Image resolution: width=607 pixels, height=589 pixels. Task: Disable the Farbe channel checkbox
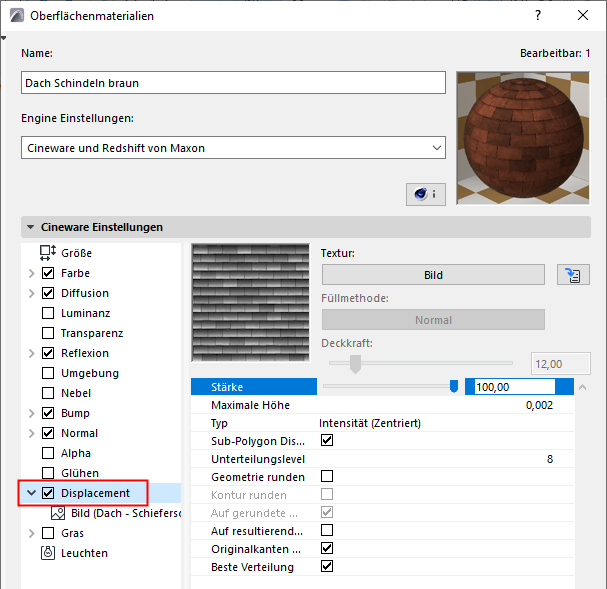(x=48, y=273)
